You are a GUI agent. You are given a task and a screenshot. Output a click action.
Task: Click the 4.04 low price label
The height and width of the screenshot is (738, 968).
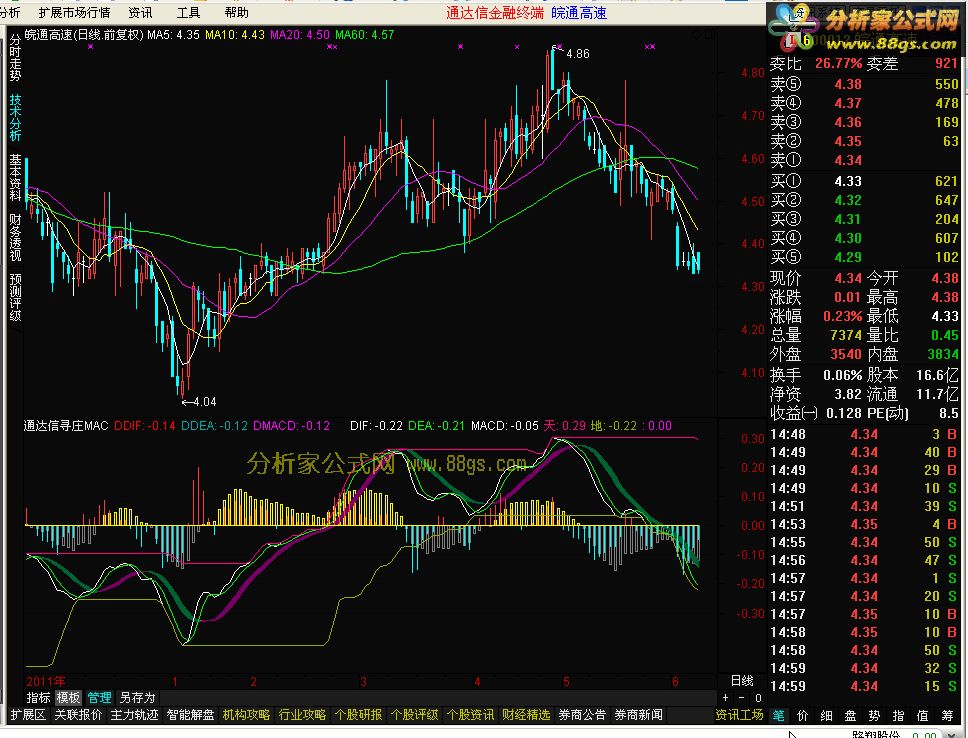(x=204, y=401)
